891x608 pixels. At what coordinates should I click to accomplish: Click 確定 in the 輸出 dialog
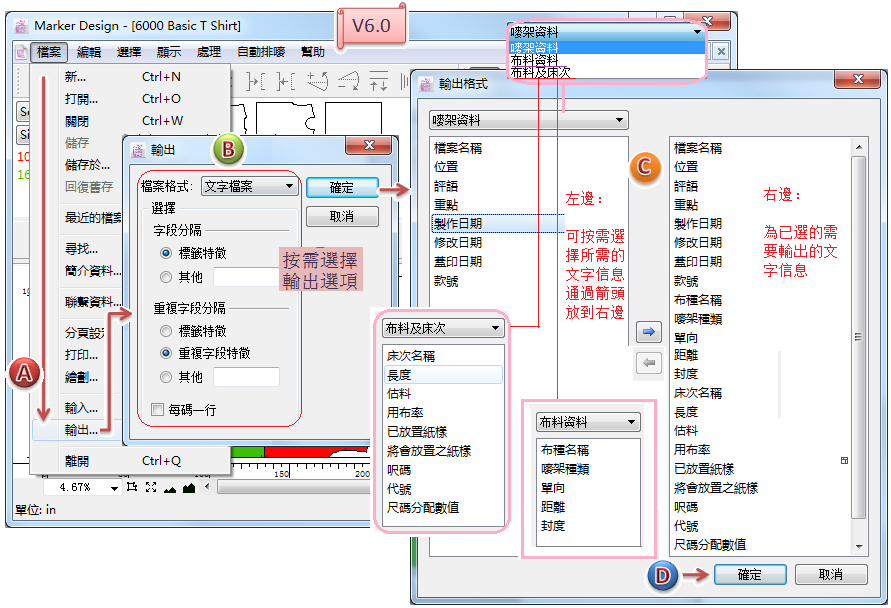342,188
